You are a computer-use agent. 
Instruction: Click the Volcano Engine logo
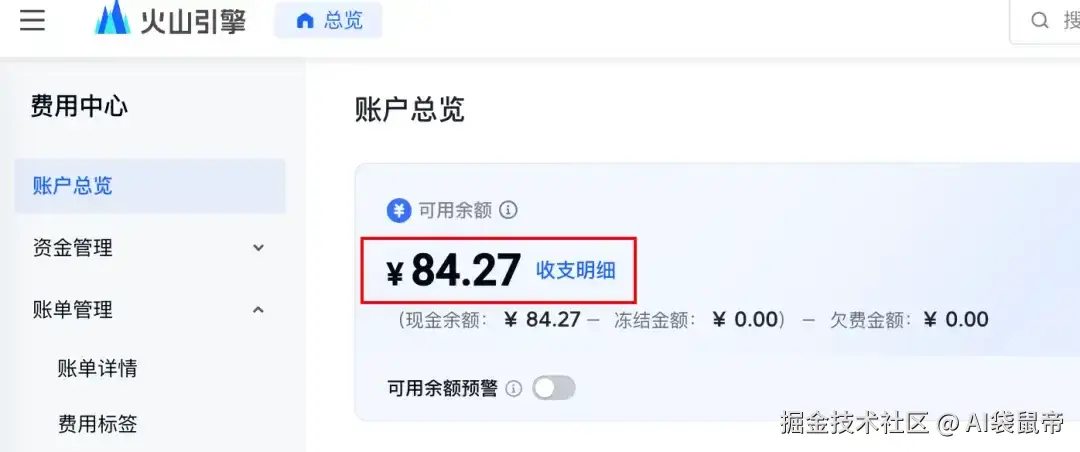112,18
